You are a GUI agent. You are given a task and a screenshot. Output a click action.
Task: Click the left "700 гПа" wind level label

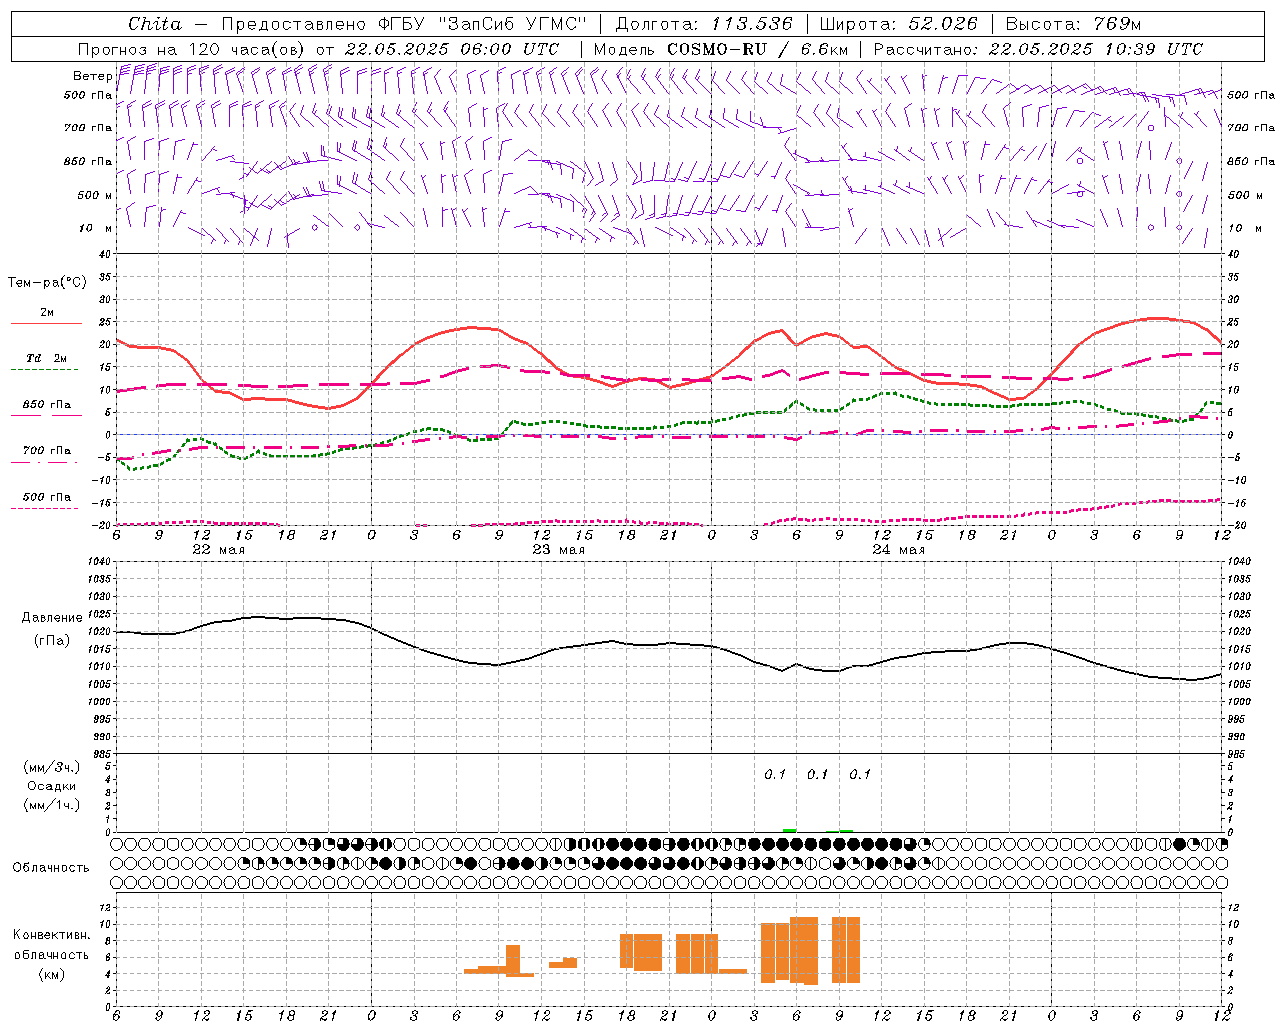tap(88, 128)
